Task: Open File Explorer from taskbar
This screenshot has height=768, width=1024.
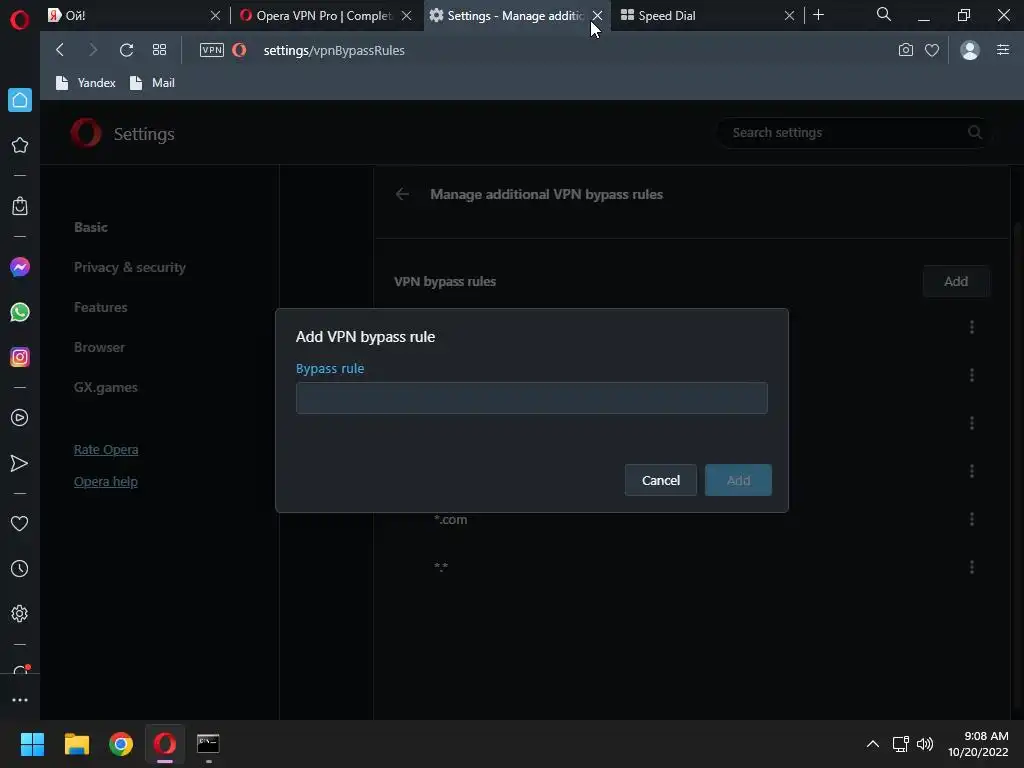Action: (x=76, y=744)
